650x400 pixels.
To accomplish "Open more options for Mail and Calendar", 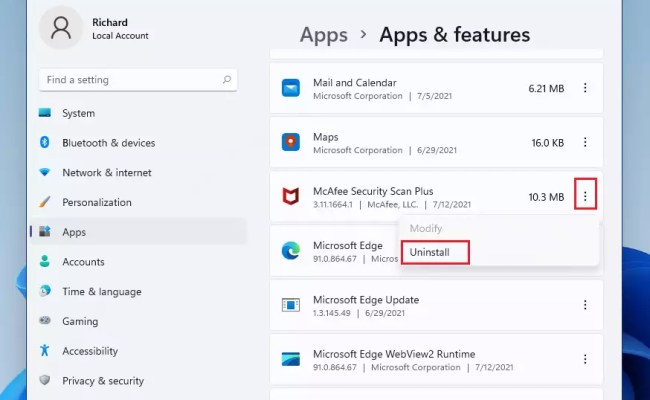I will click(x=585, y=88).
